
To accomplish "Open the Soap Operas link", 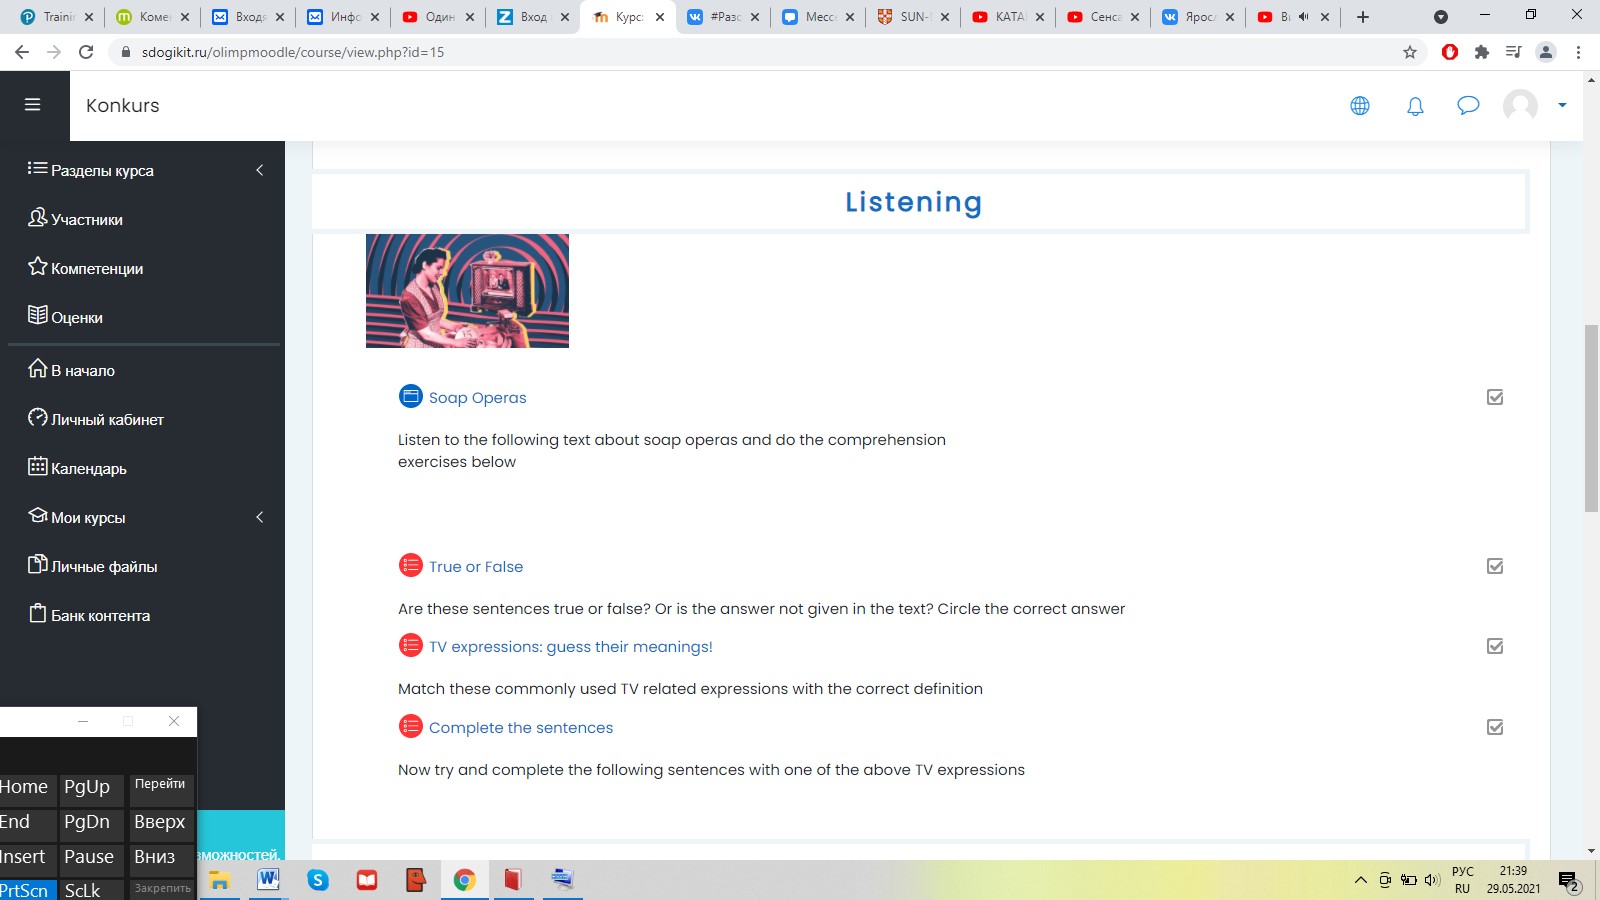I will (477, 397).
